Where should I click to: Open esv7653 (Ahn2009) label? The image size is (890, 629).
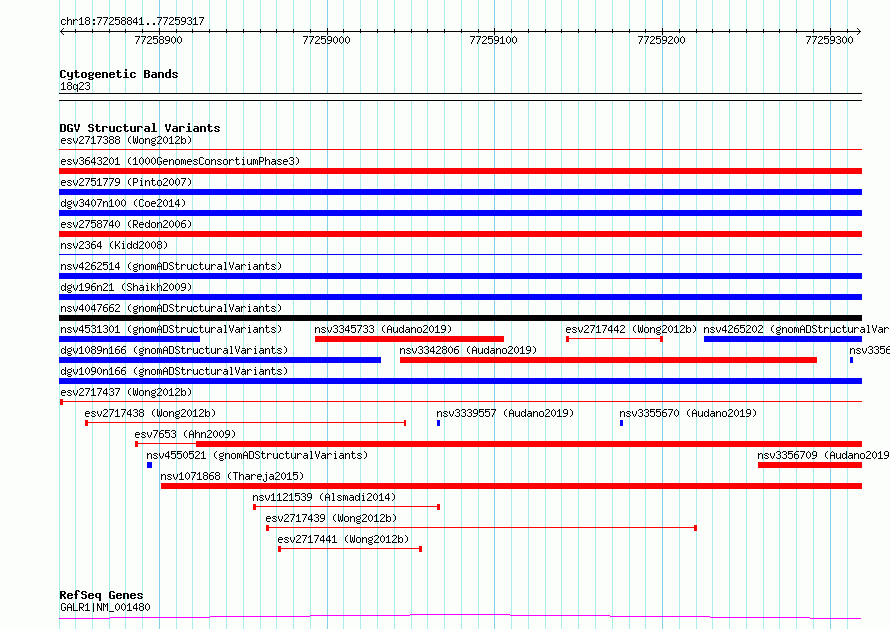[x=185, y=434]
